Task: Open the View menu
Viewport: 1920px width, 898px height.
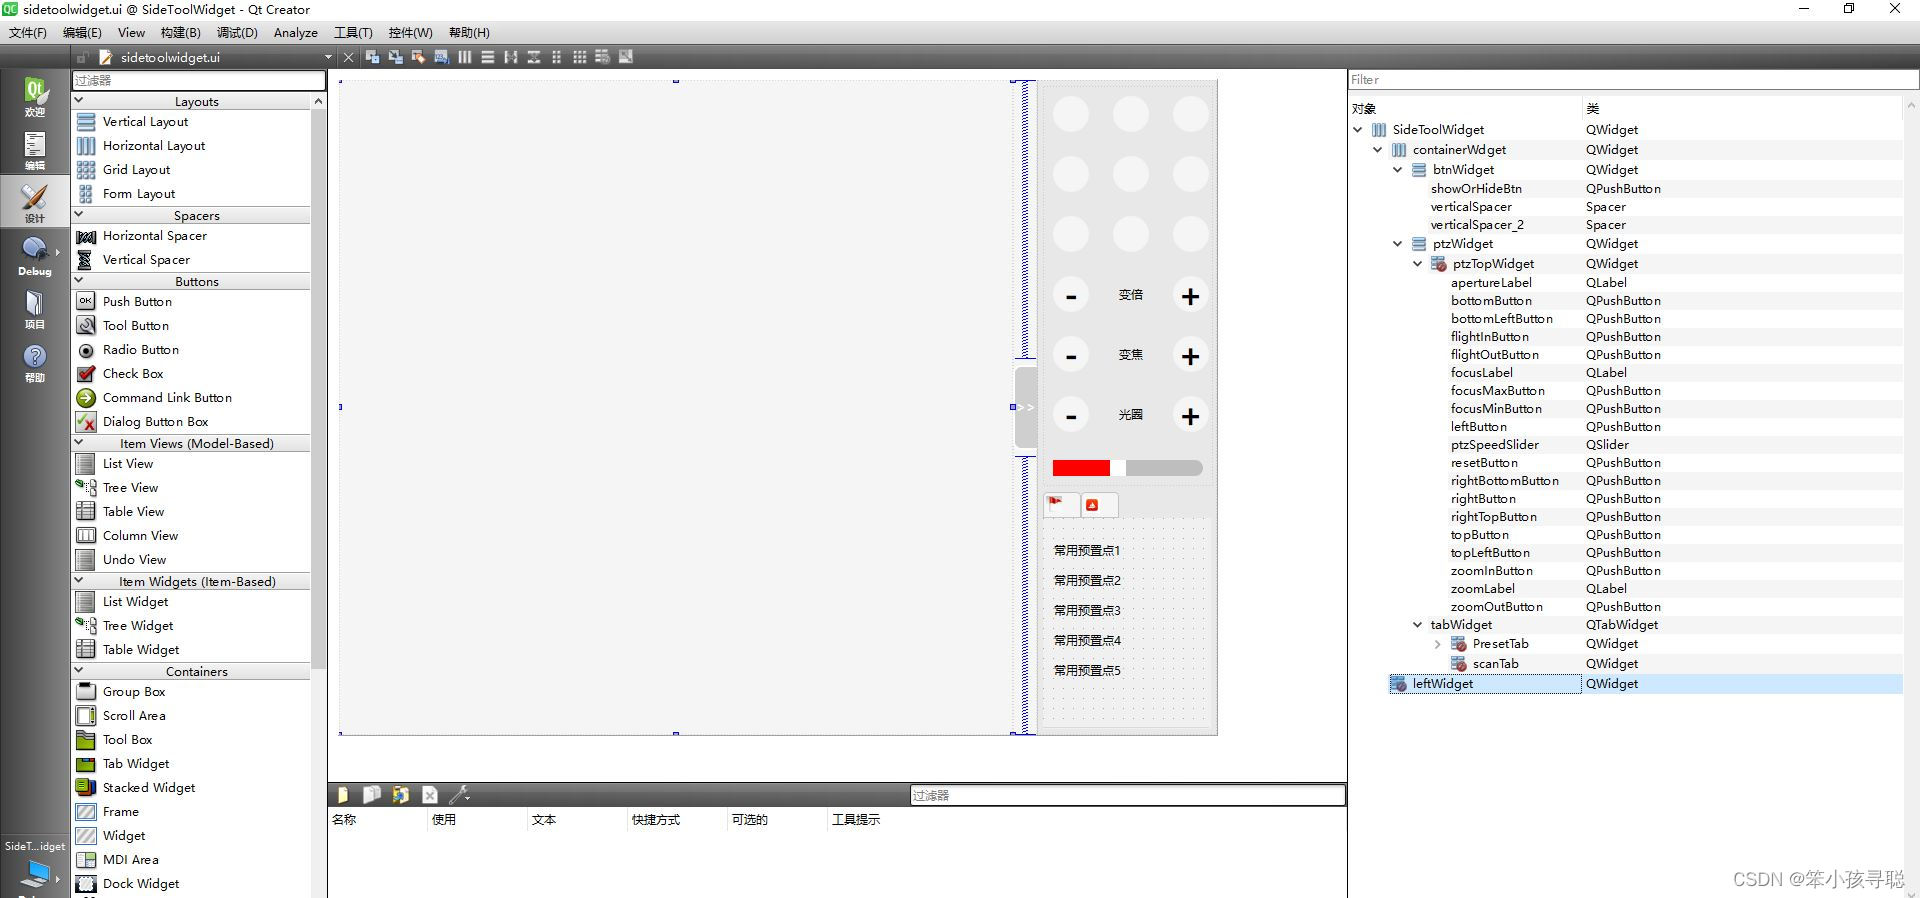Action: (131, 33)
